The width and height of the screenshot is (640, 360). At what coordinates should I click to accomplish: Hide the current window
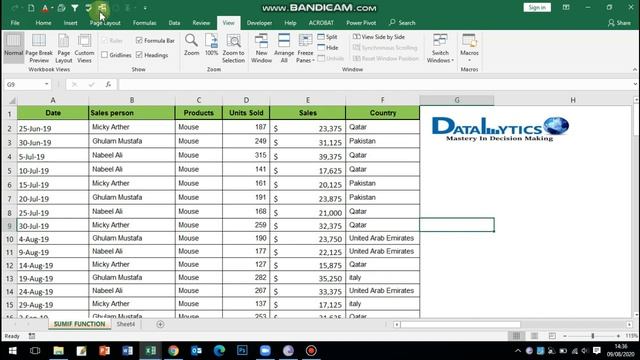[328, 48]
